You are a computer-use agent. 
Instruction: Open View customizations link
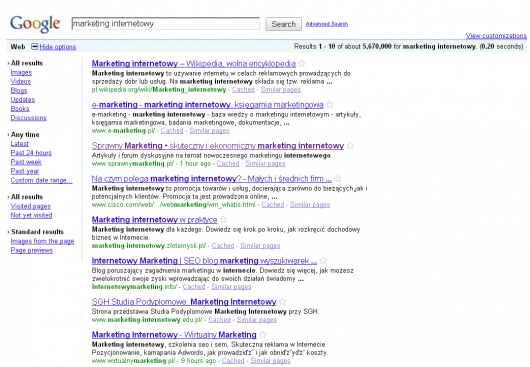pos(496,35)
